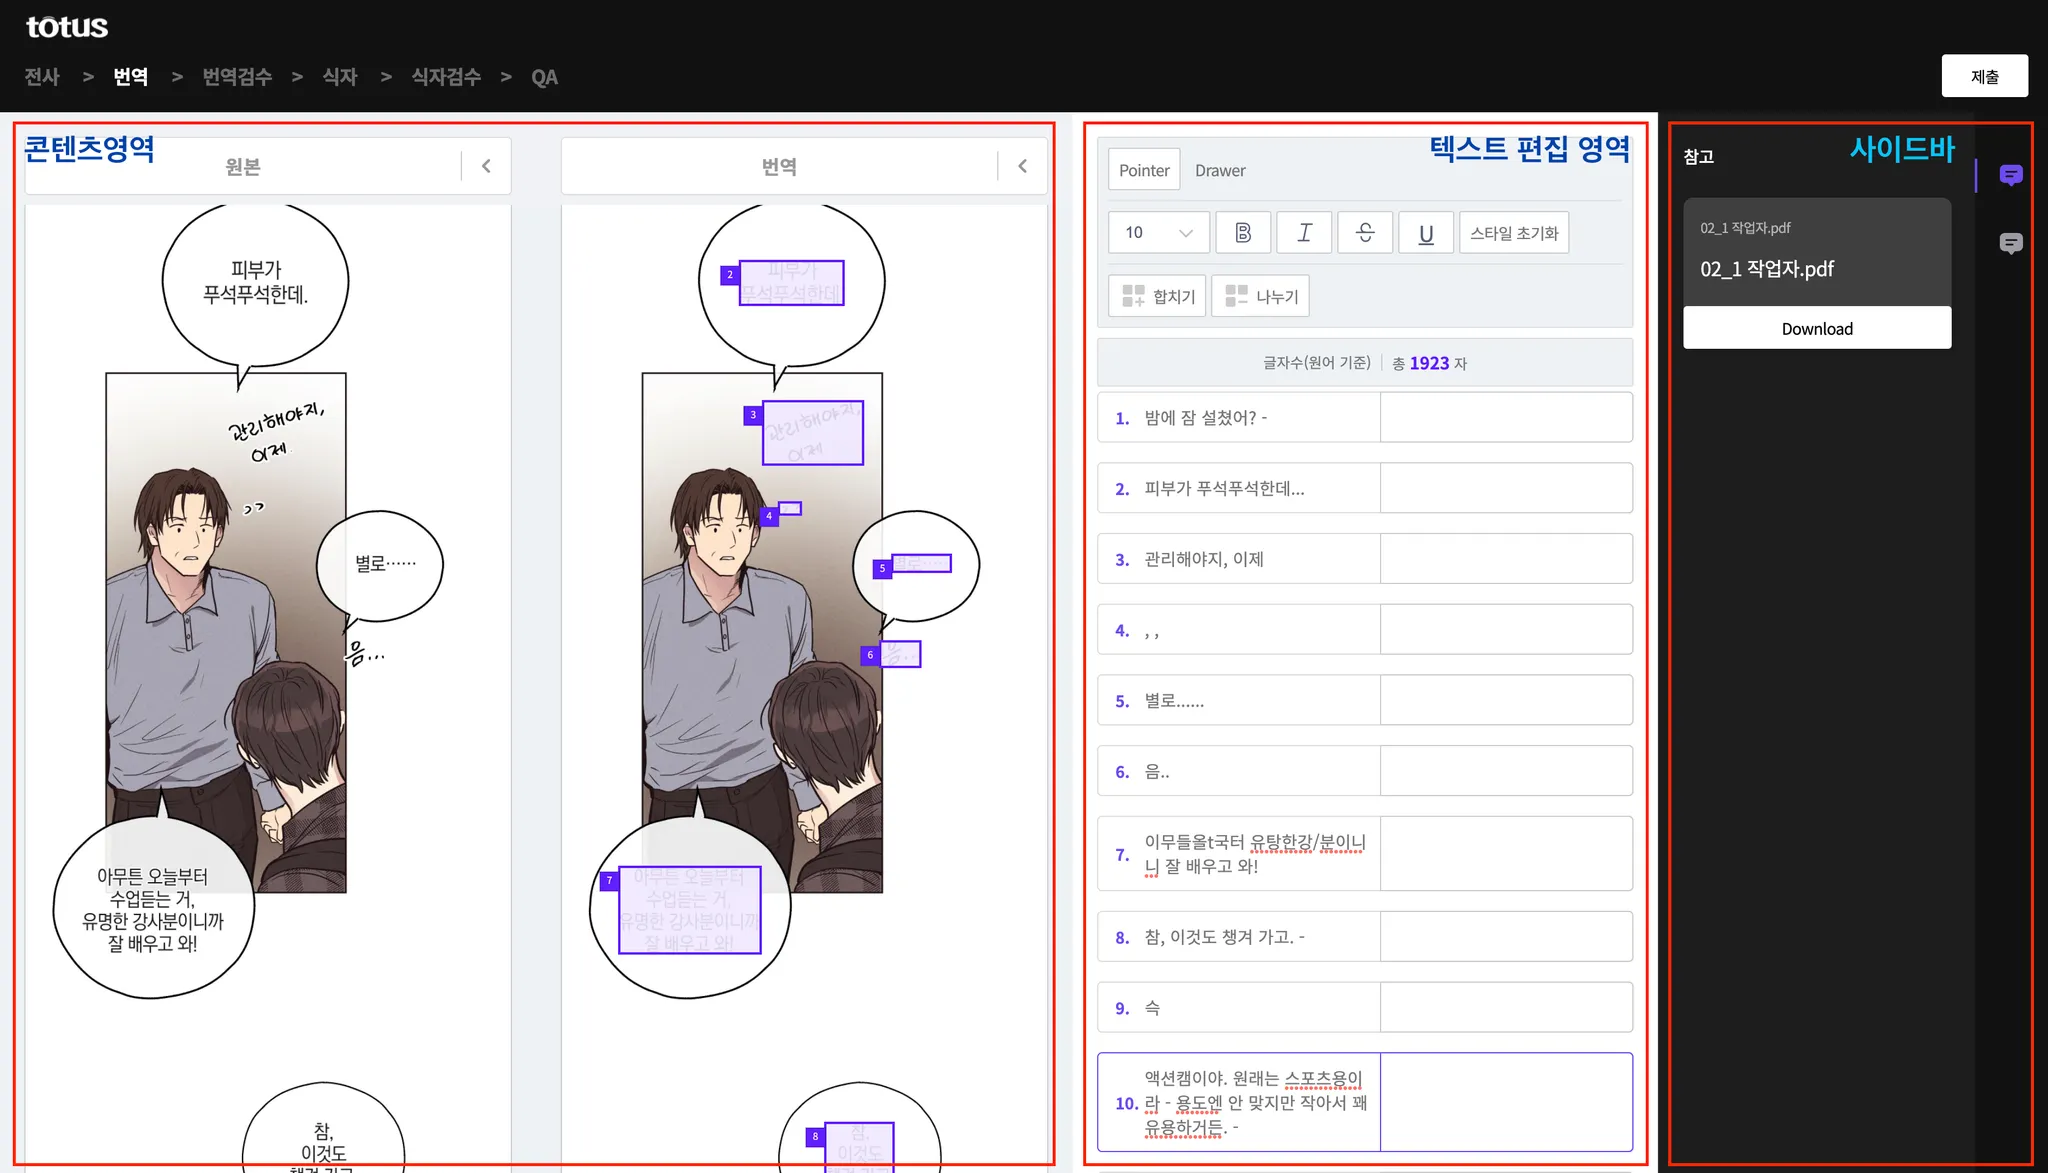Apply strikethrough formatting
Screen dimensions: 2048x1173
1365,233
